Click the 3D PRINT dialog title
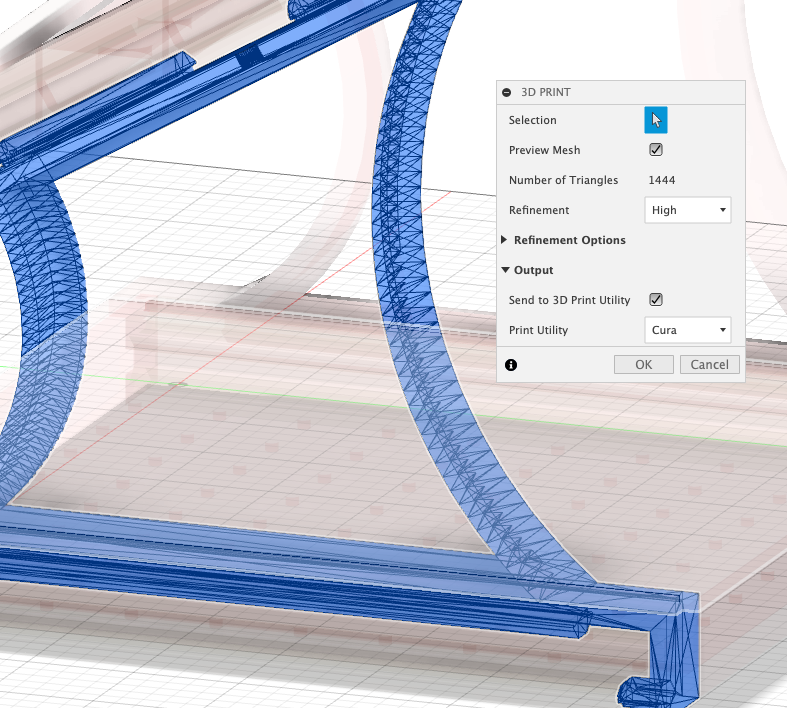Image resolution: width=787 pixels, height=708 pixels. pos(546,92)
